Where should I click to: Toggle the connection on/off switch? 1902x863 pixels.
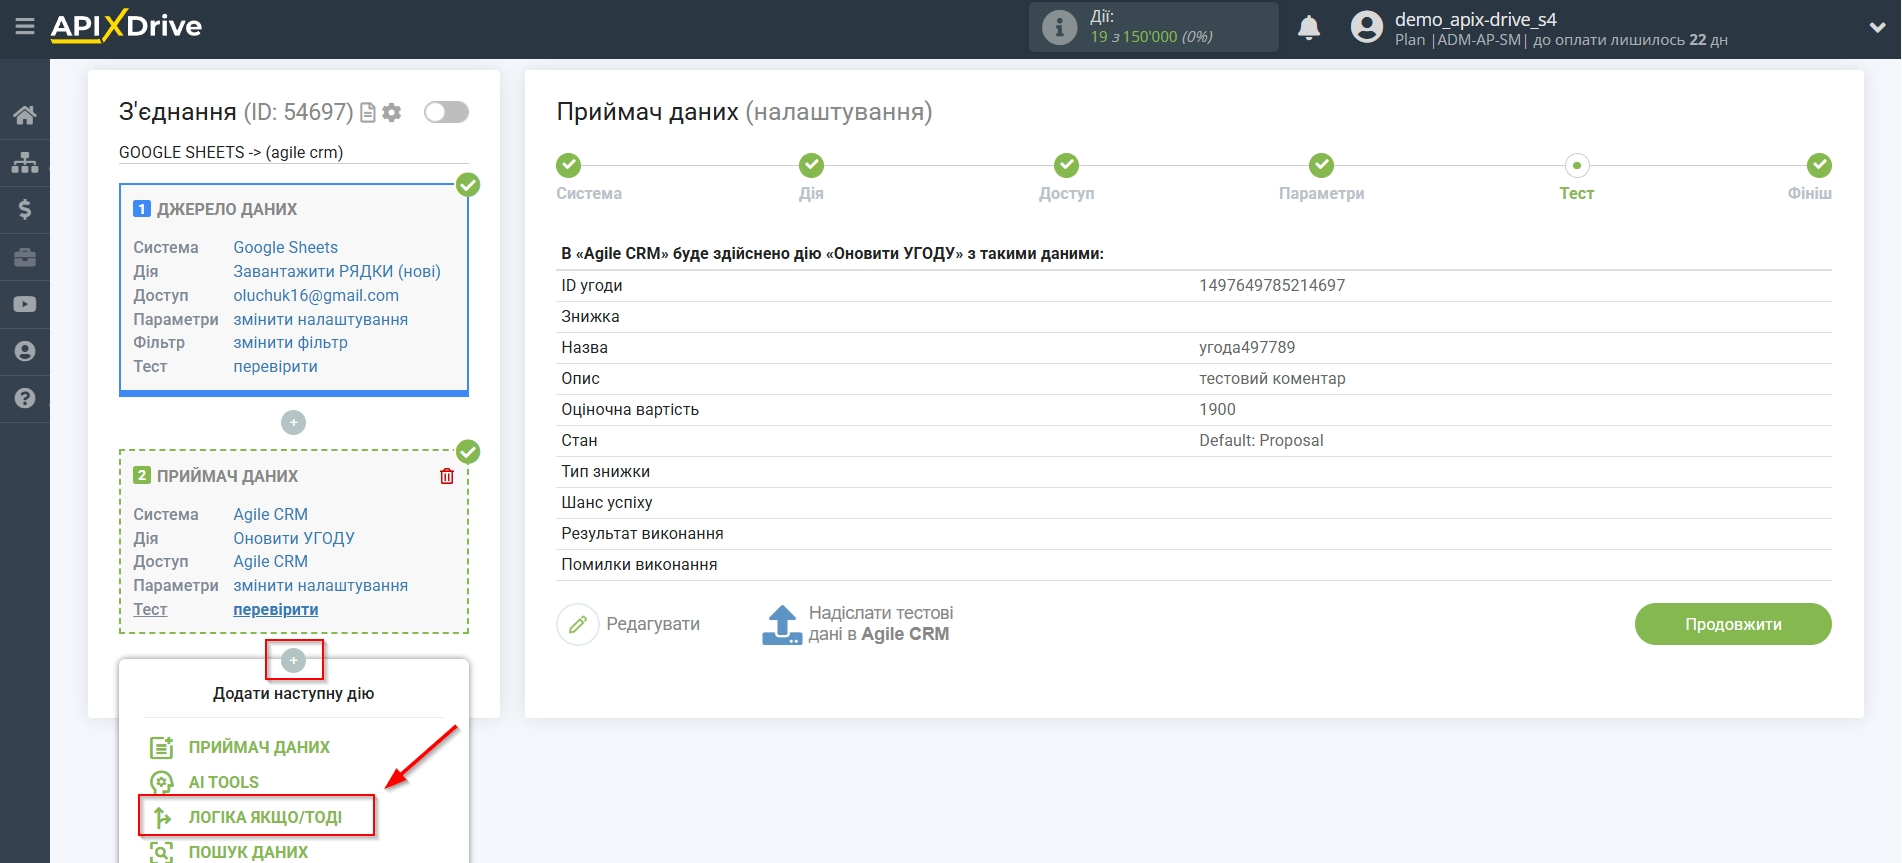click(446, 112)
